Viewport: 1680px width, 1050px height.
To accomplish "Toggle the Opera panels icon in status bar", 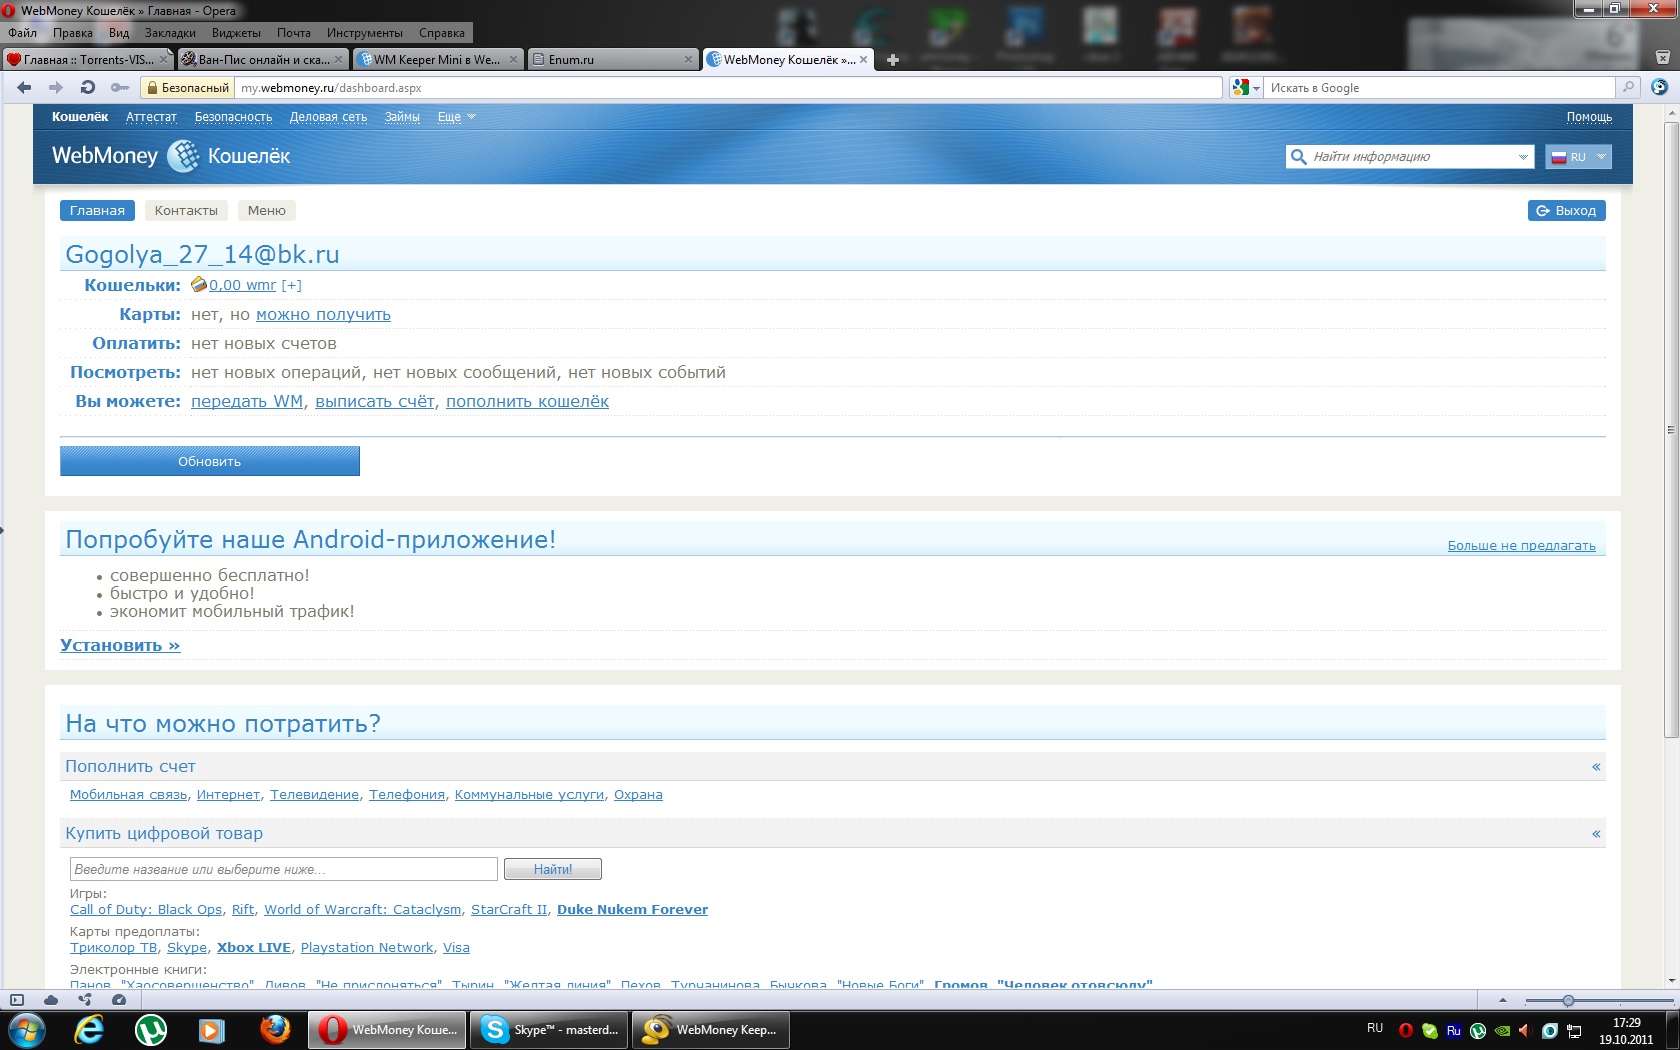I will tap(17, 1000).
